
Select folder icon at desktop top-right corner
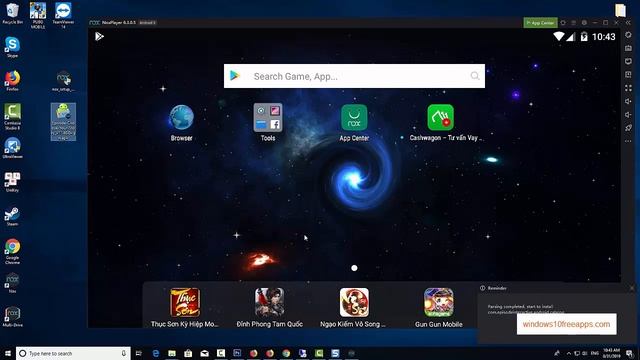point(620,10)
